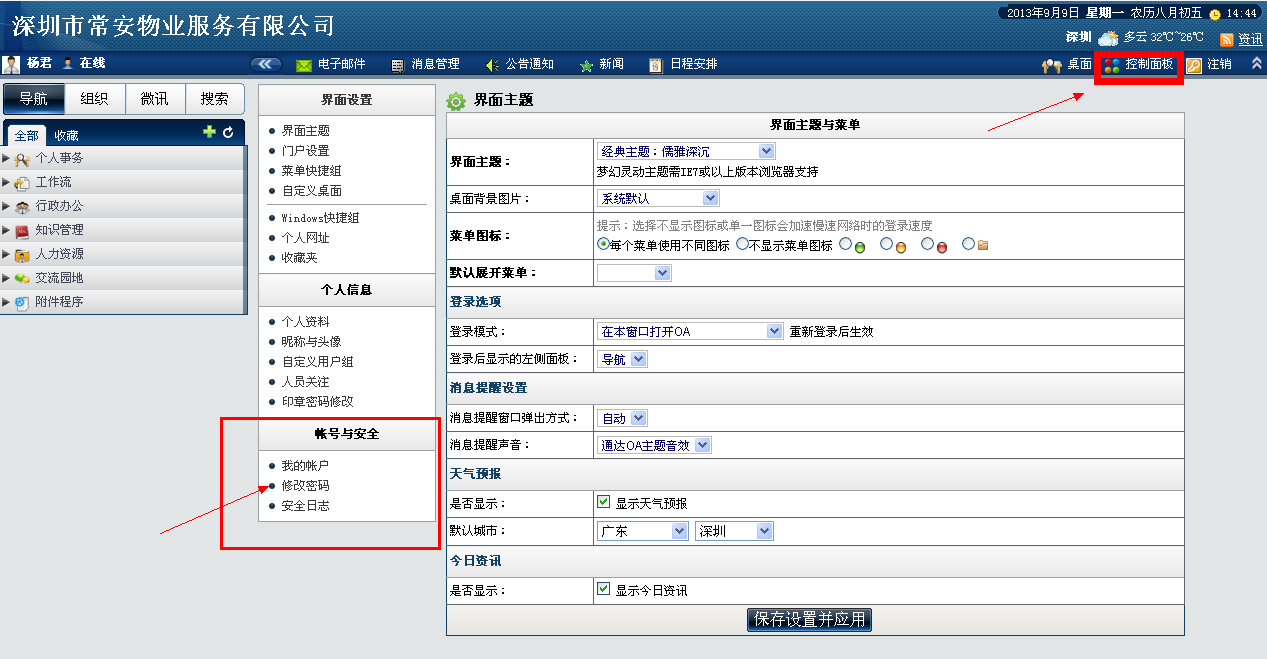
Task: Click the 日程安排 calendar icon
Action: [x=655, y=65]
